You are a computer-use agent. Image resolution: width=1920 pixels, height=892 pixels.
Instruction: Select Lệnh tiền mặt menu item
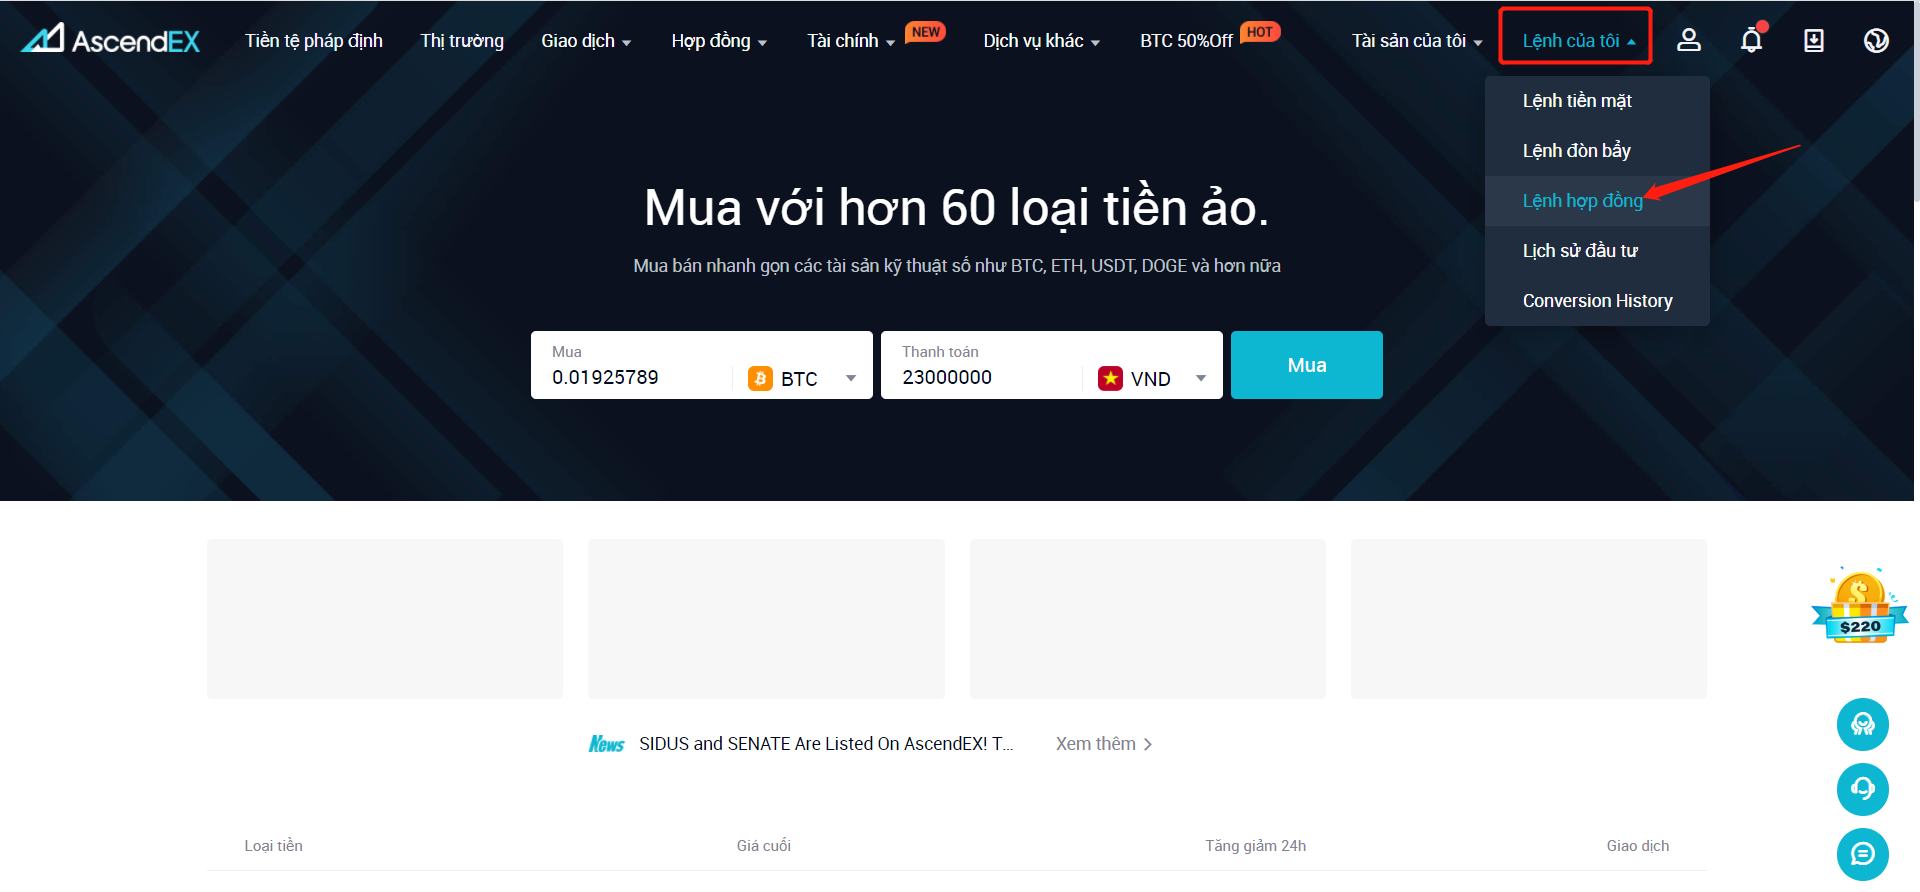[x=1577, y=101]
